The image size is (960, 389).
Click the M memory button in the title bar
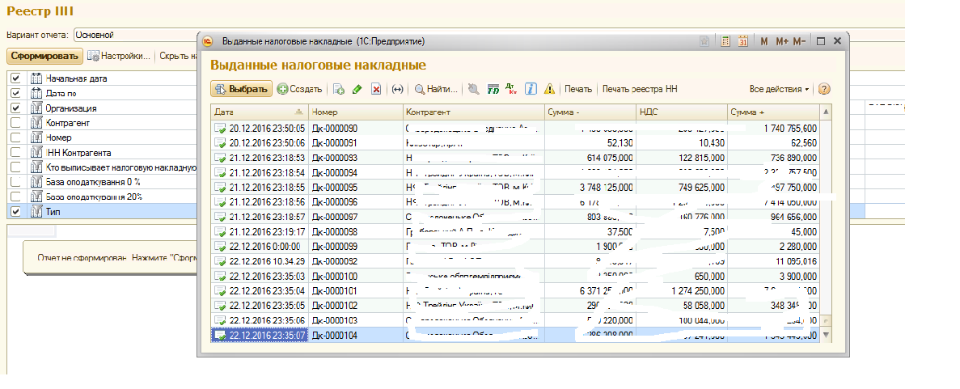[x=764, y=41]
